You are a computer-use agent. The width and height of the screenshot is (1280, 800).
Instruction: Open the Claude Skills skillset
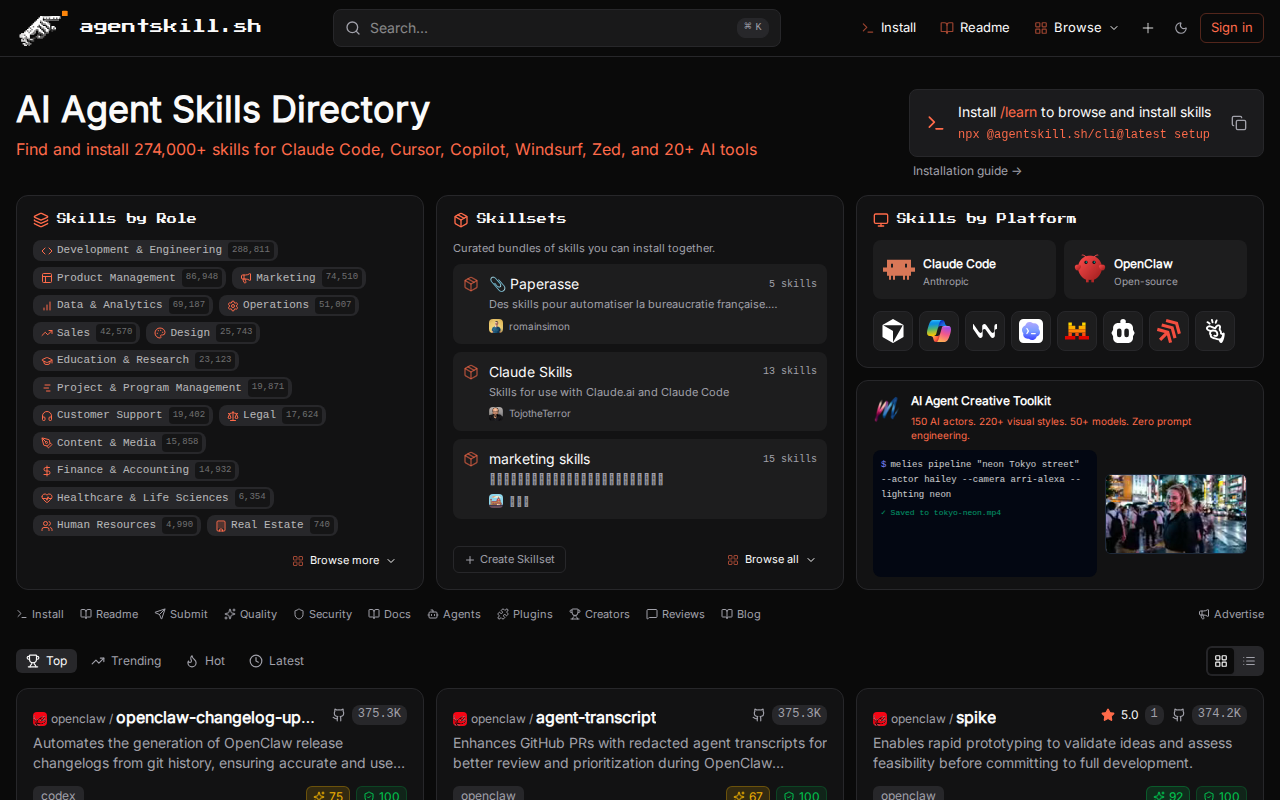click(640, 391)
